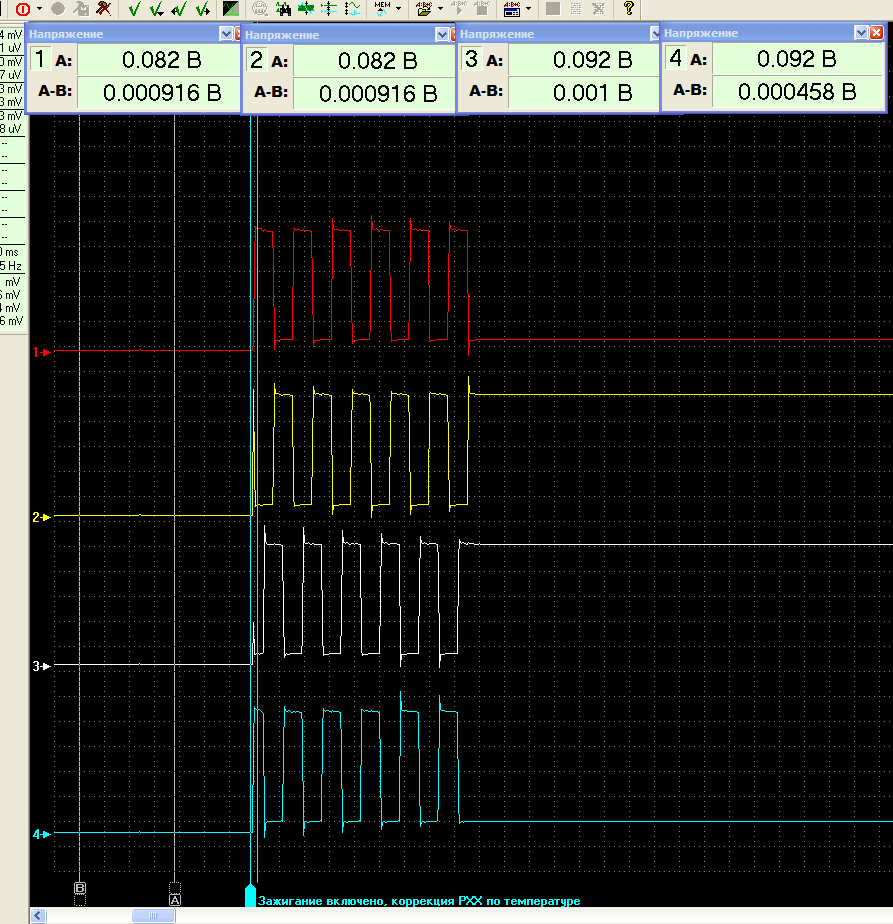Viewport: 893px width, 924px height.
Task: Click the A:B:C measurement panel icon
Action: (512, 9)
